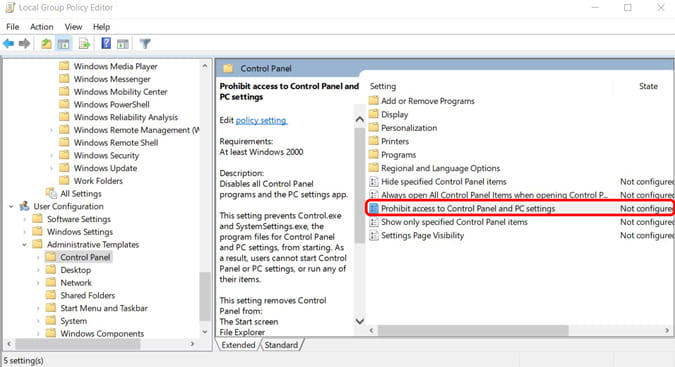Select Work Folders tree item
Viewport: 675px width, 367px height.
[x=98, y=181]
